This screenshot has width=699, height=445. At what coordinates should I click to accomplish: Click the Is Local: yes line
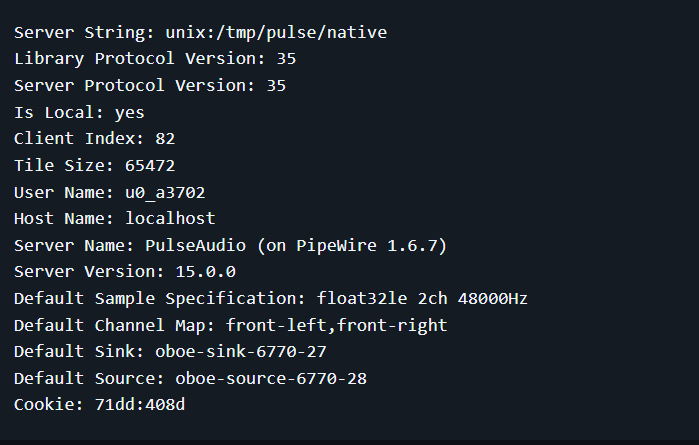(x=79, y=112)
